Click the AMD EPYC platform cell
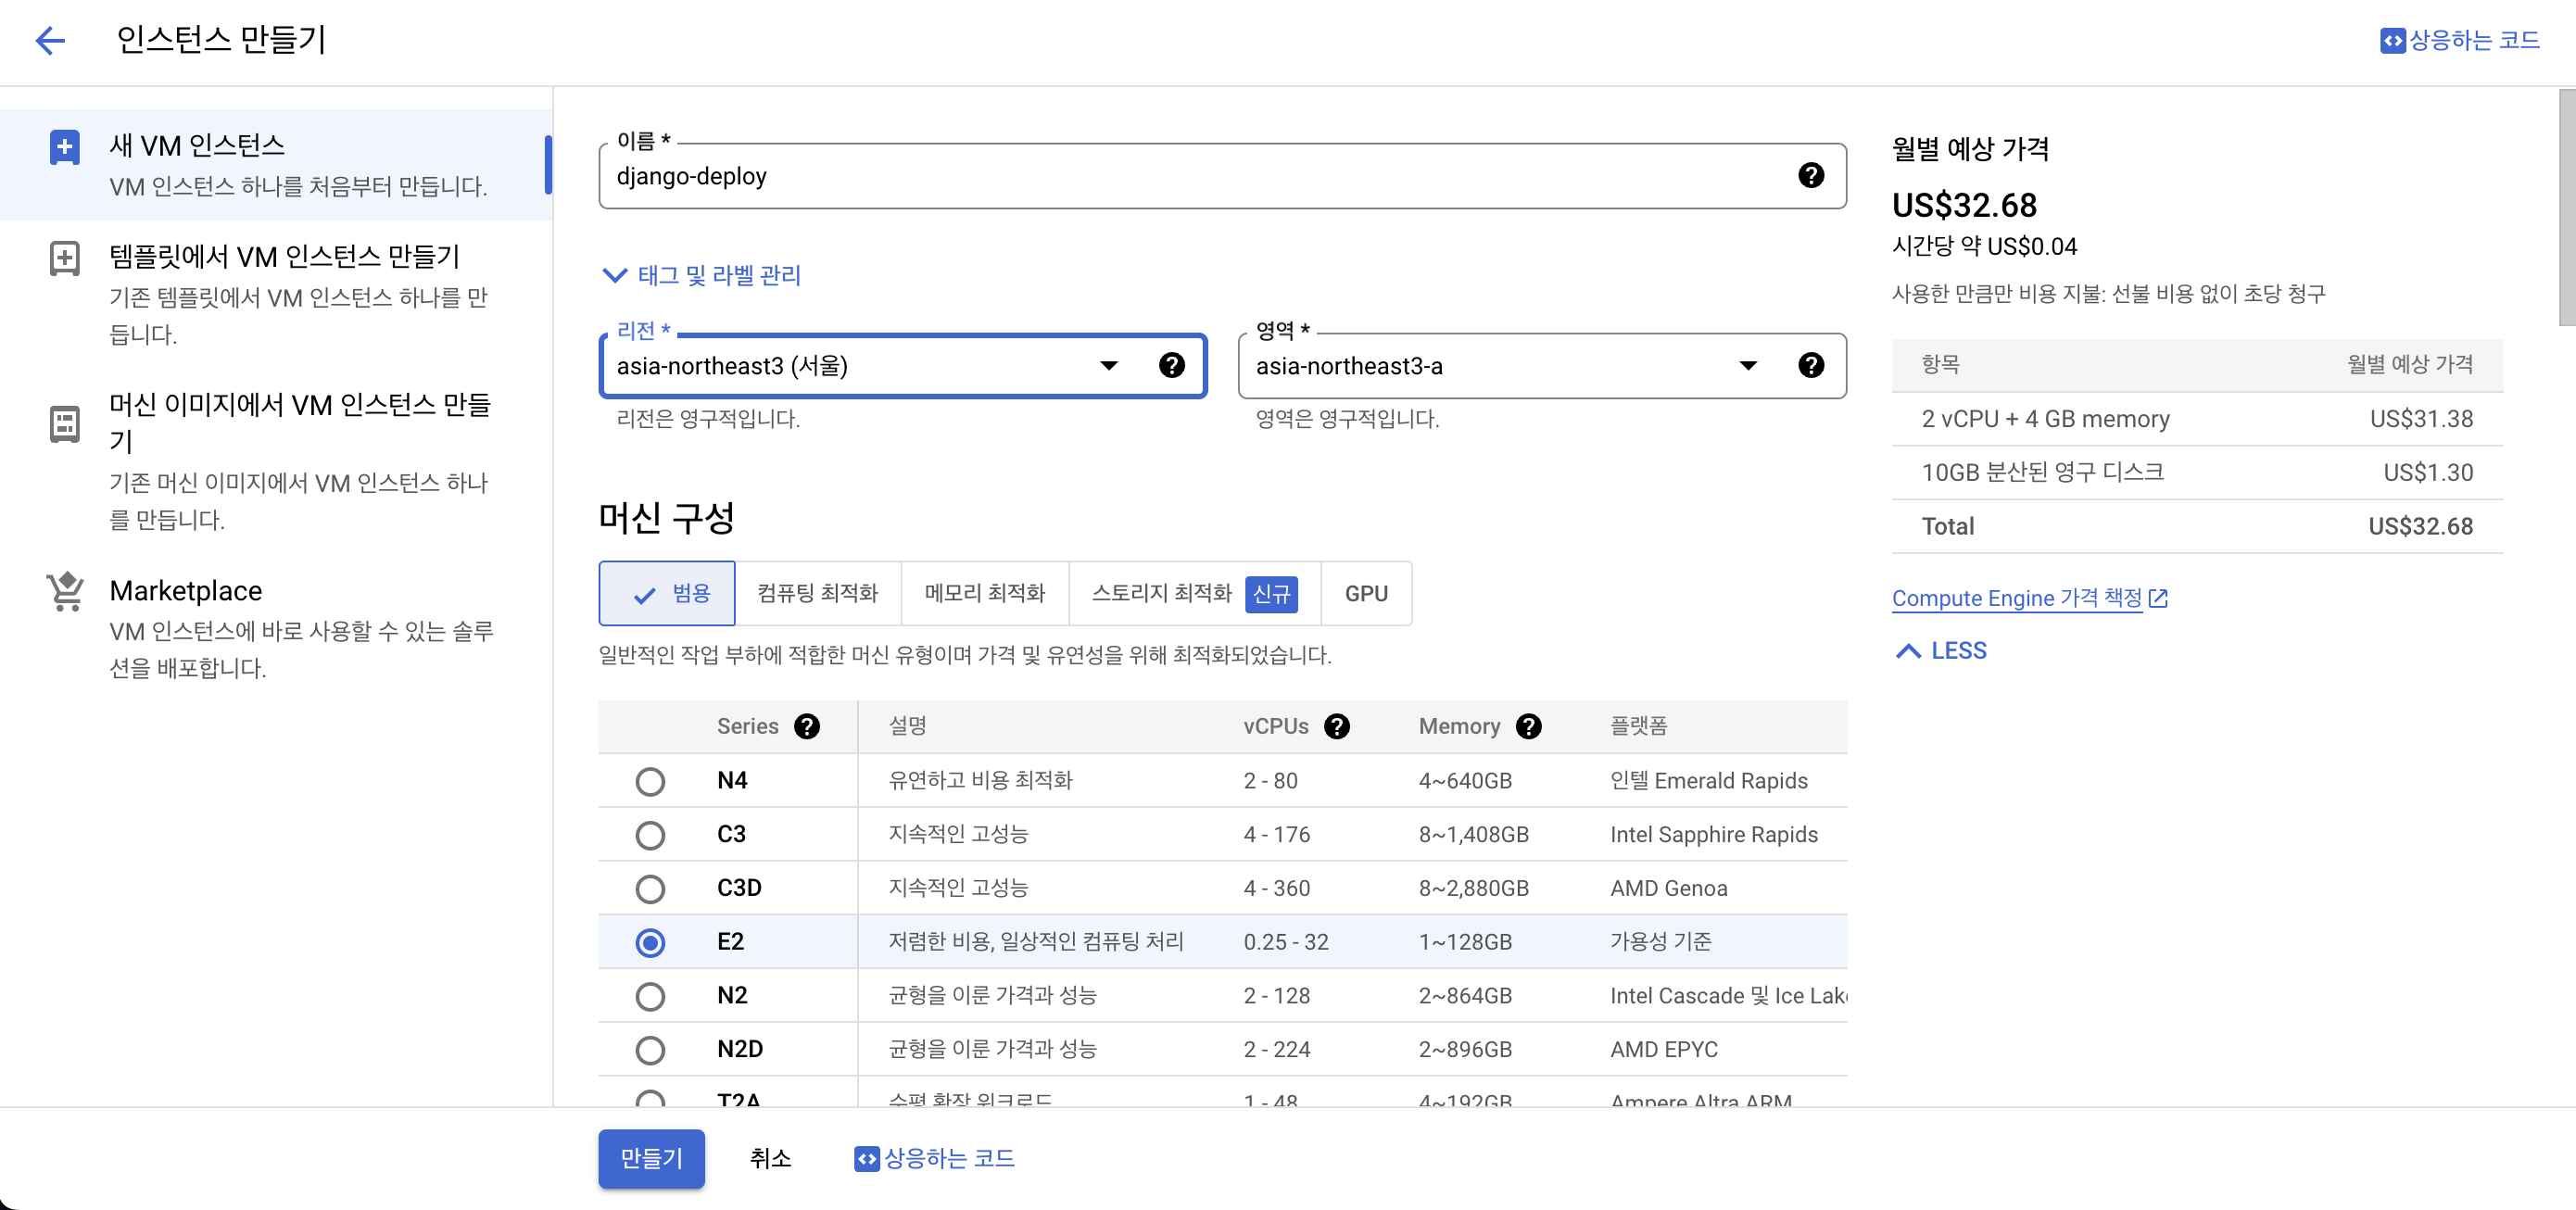Viewport: 2576px width, 1210px height. coord(1664,1050)
